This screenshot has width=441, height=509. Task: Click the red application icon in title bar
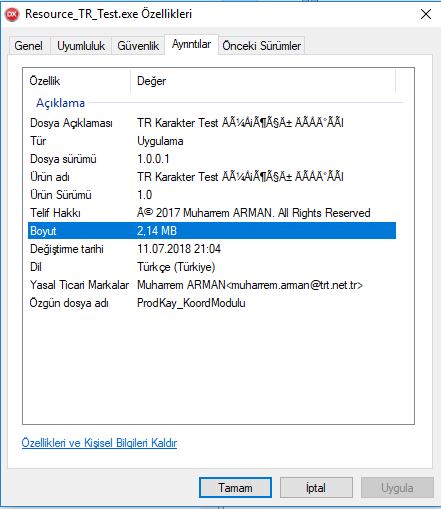12,14
